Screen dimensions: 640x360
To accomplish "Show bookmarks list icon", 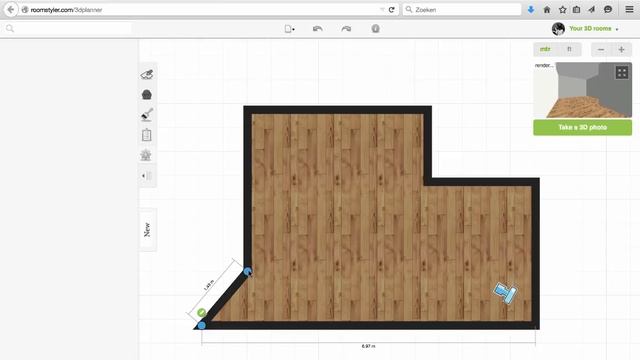I will (576, 9).
